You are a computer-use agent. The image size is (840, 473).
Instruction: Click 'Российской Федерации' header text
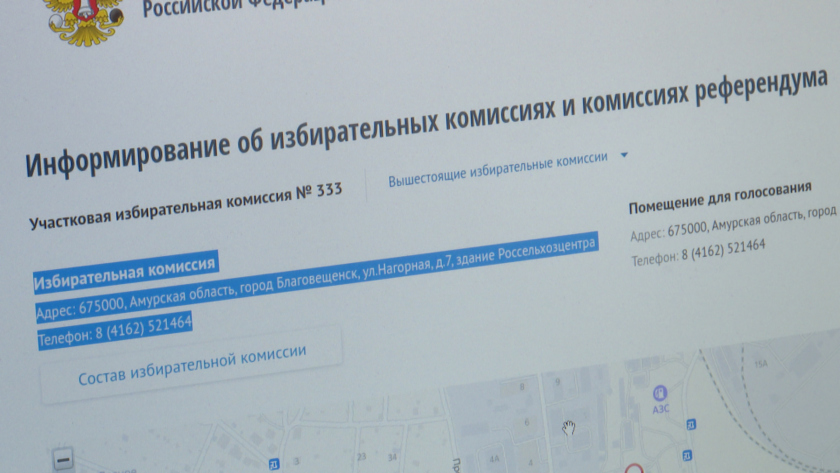(x=234, y=6)
